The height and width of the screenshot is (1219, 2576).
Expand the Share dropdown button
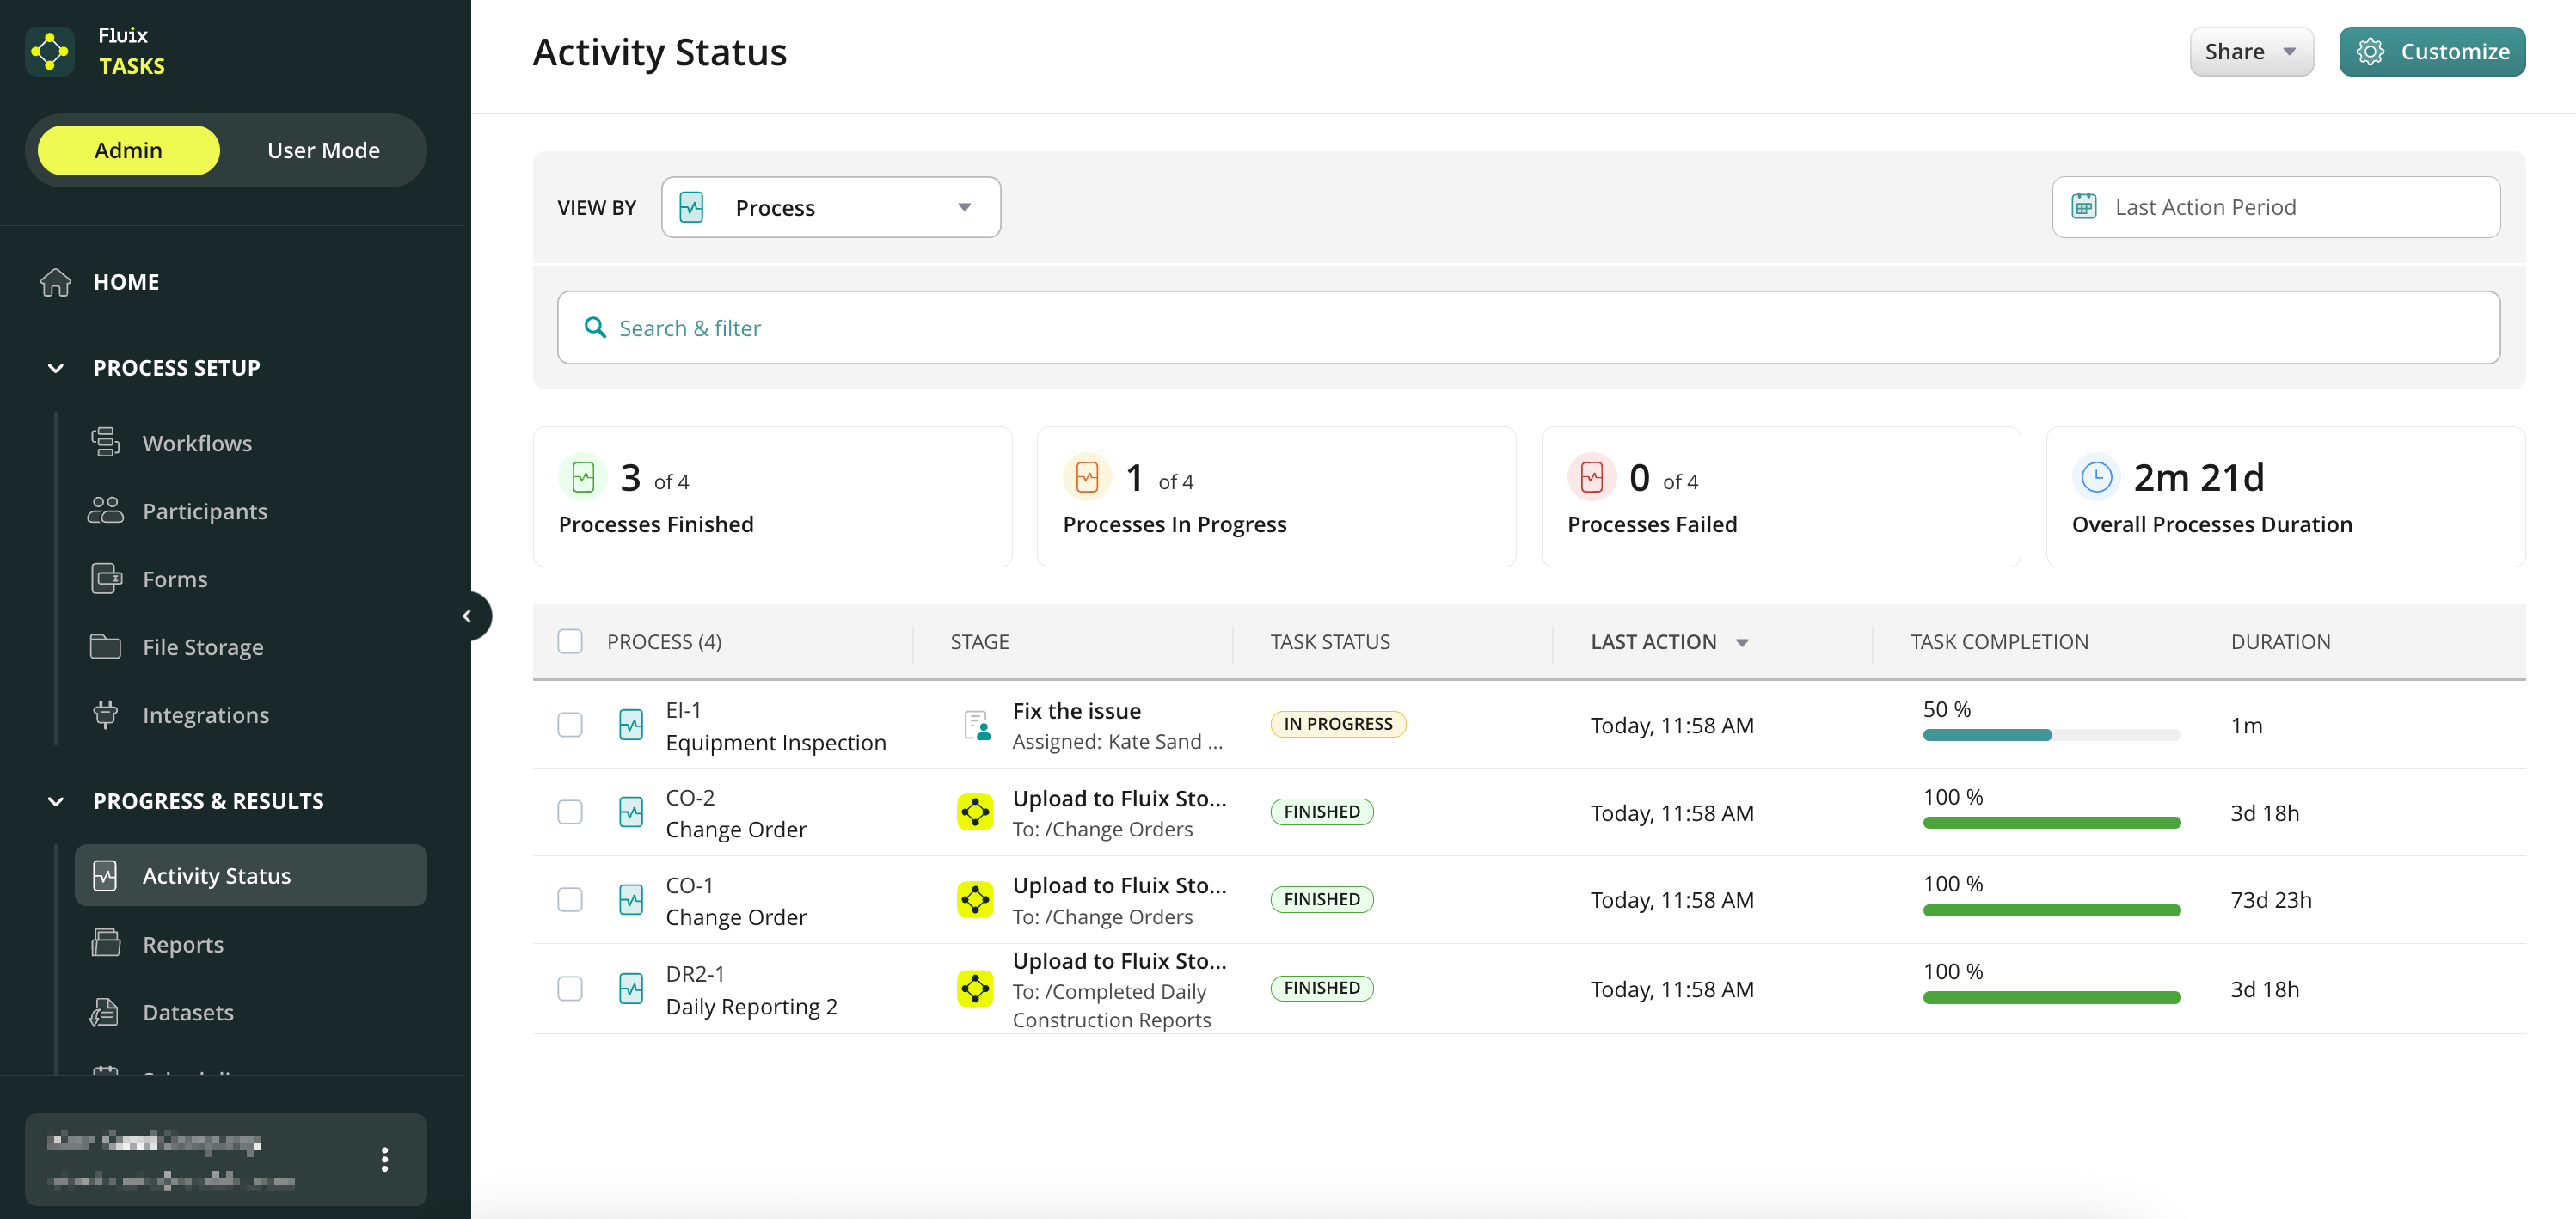pyautogui.click(x=2250, y=52)
